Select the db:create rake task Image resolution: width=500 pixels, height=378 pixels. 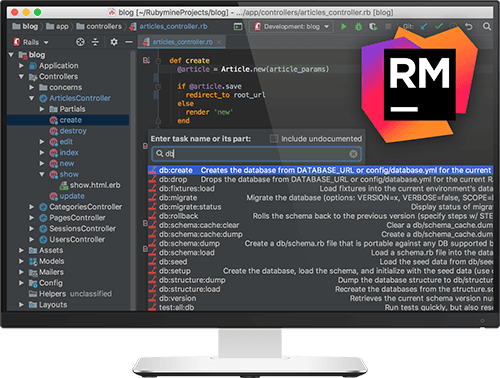(x=320, y=170)
